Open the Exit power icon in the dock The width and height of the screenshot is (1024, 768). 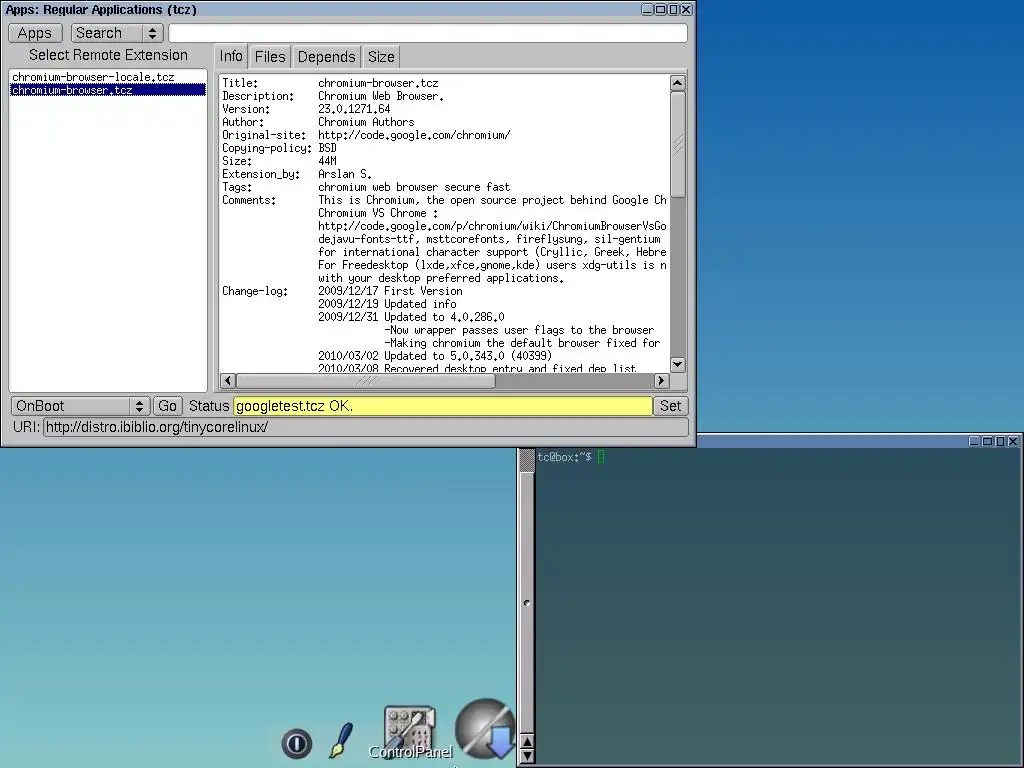[296, 743]
